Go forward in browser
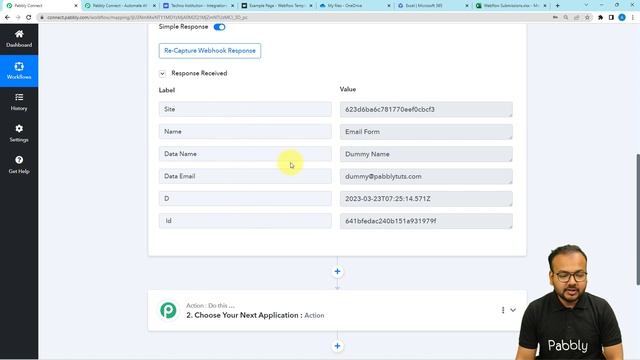 18,18
